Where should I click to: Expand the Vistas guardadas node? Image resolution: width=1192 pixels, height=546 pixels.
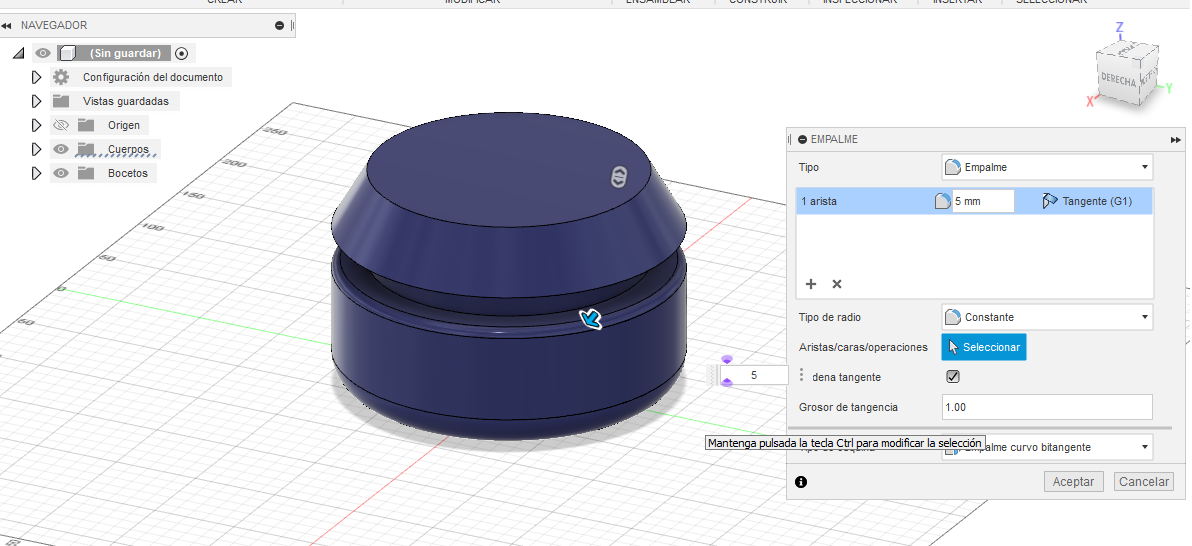[x=36, y=101]
